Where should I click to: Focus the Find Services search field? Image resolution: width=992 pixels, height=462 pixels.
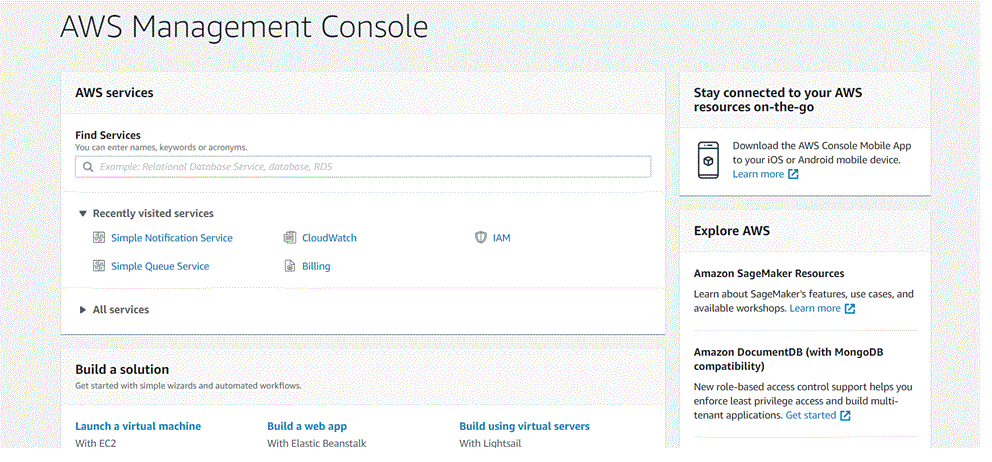point(363,167)
